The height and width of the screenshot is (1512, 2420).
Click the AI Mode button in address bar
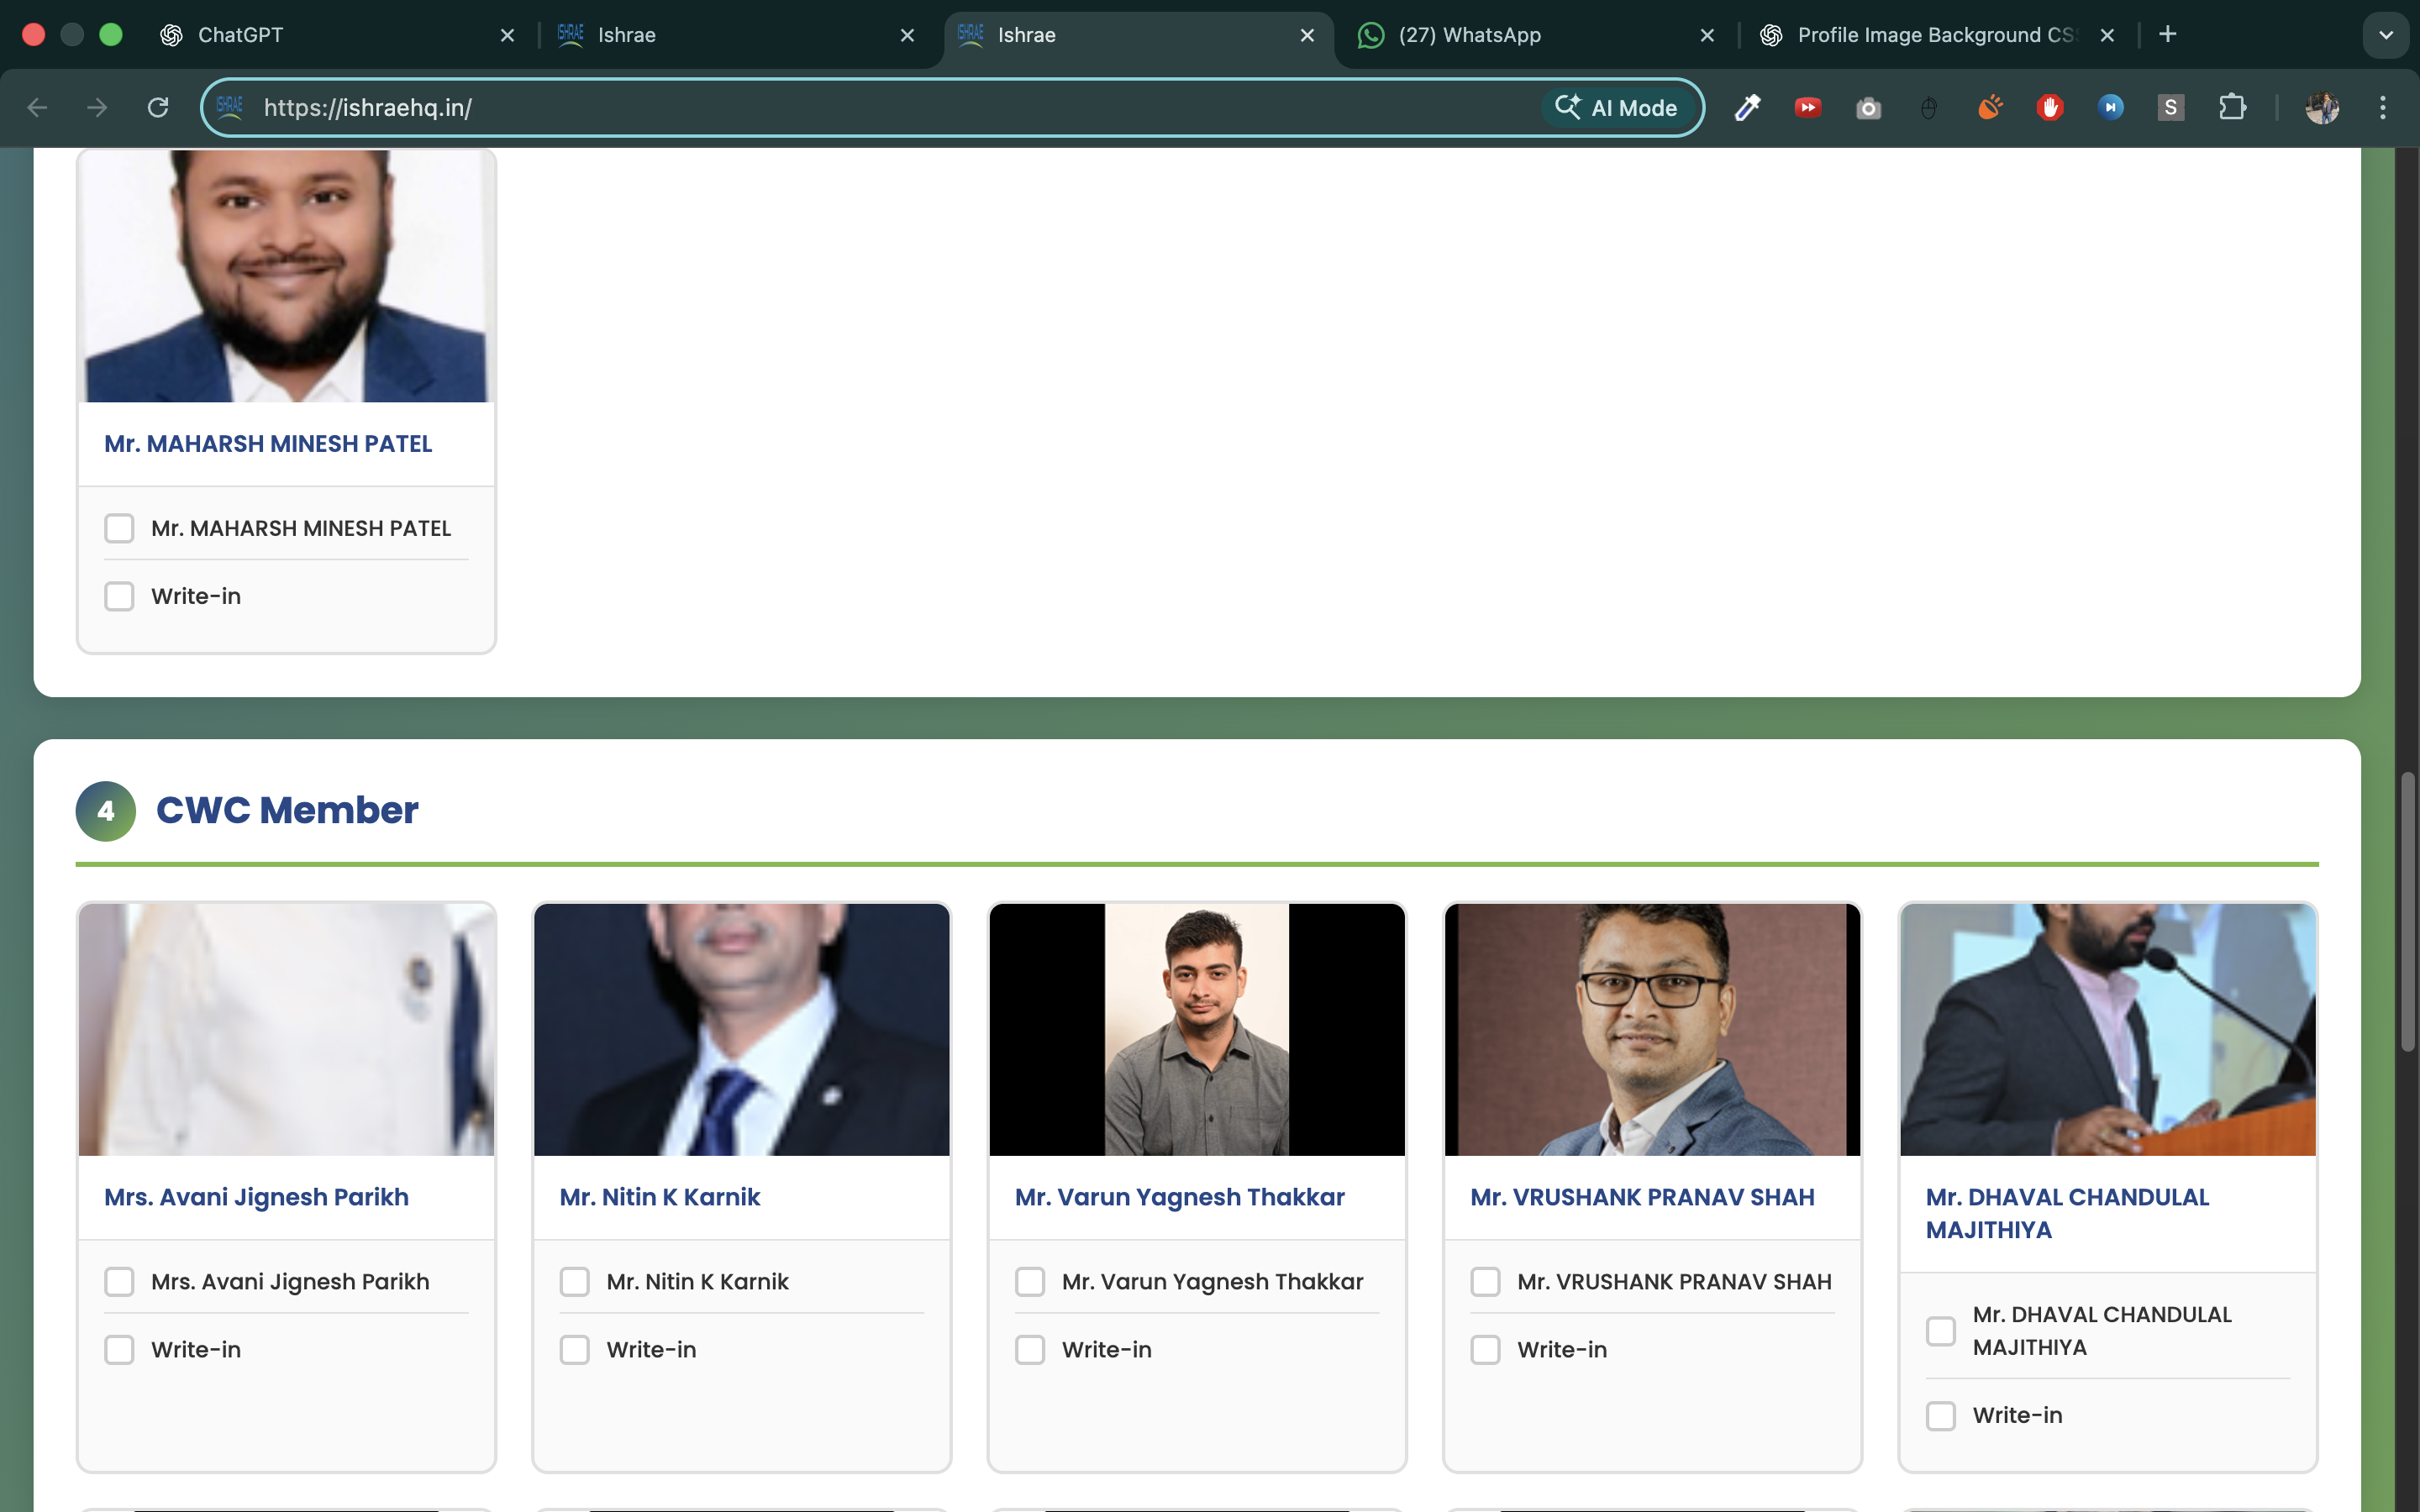pos(1617,107)
